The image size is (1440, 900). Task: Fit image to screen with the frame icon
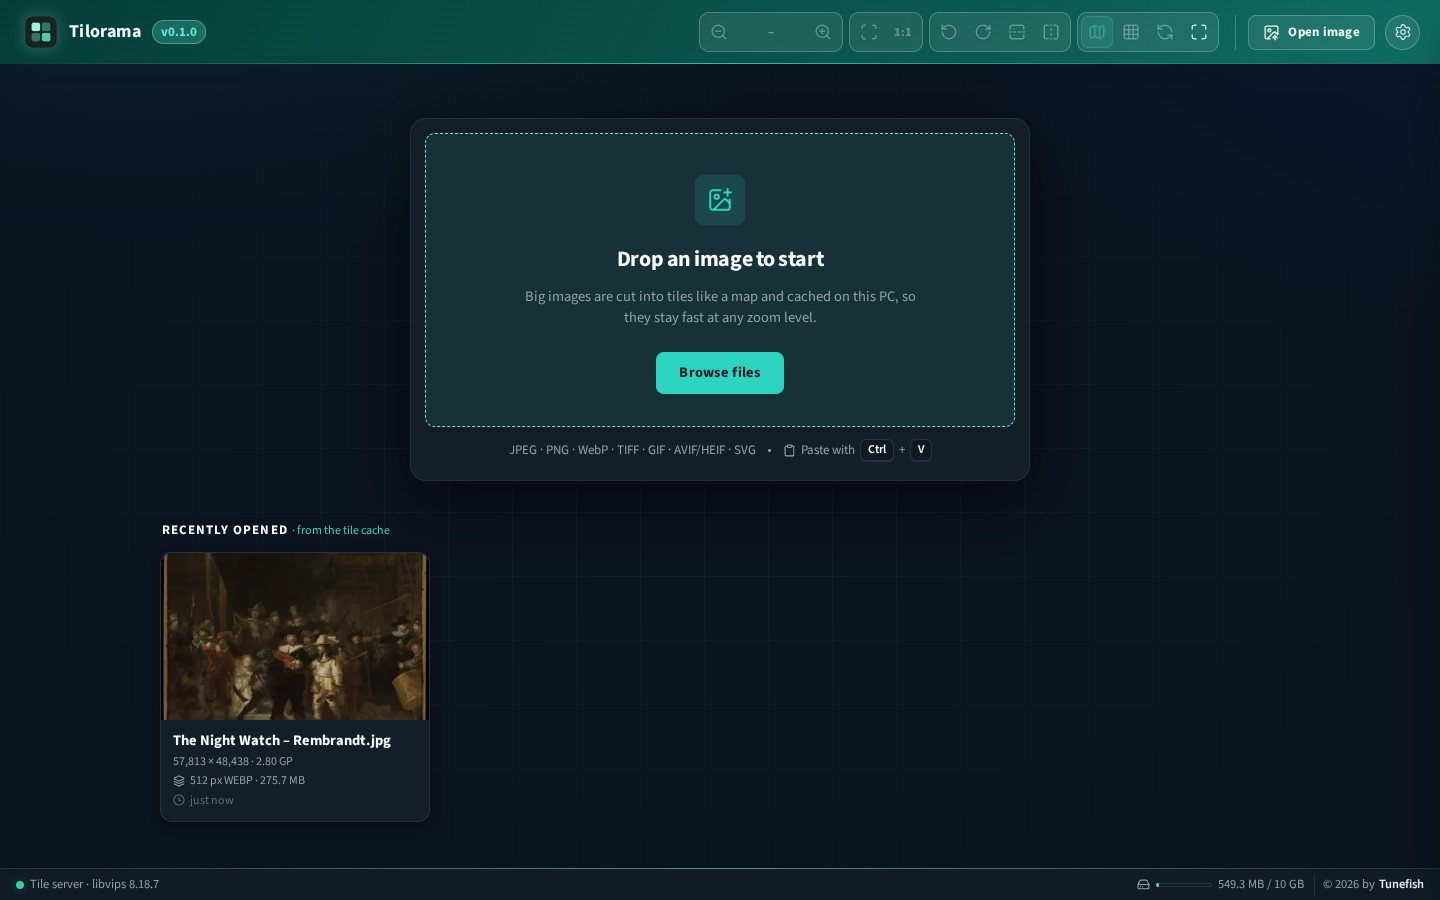coord(869,32)
